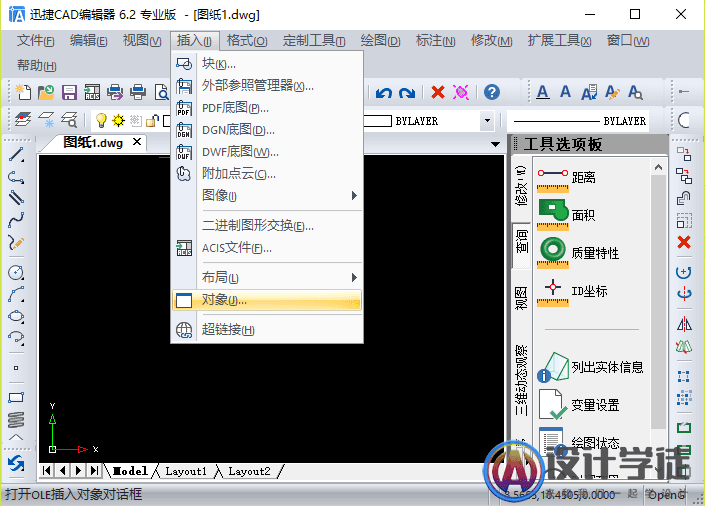Click the Print icon next to preview

point(138,92)
